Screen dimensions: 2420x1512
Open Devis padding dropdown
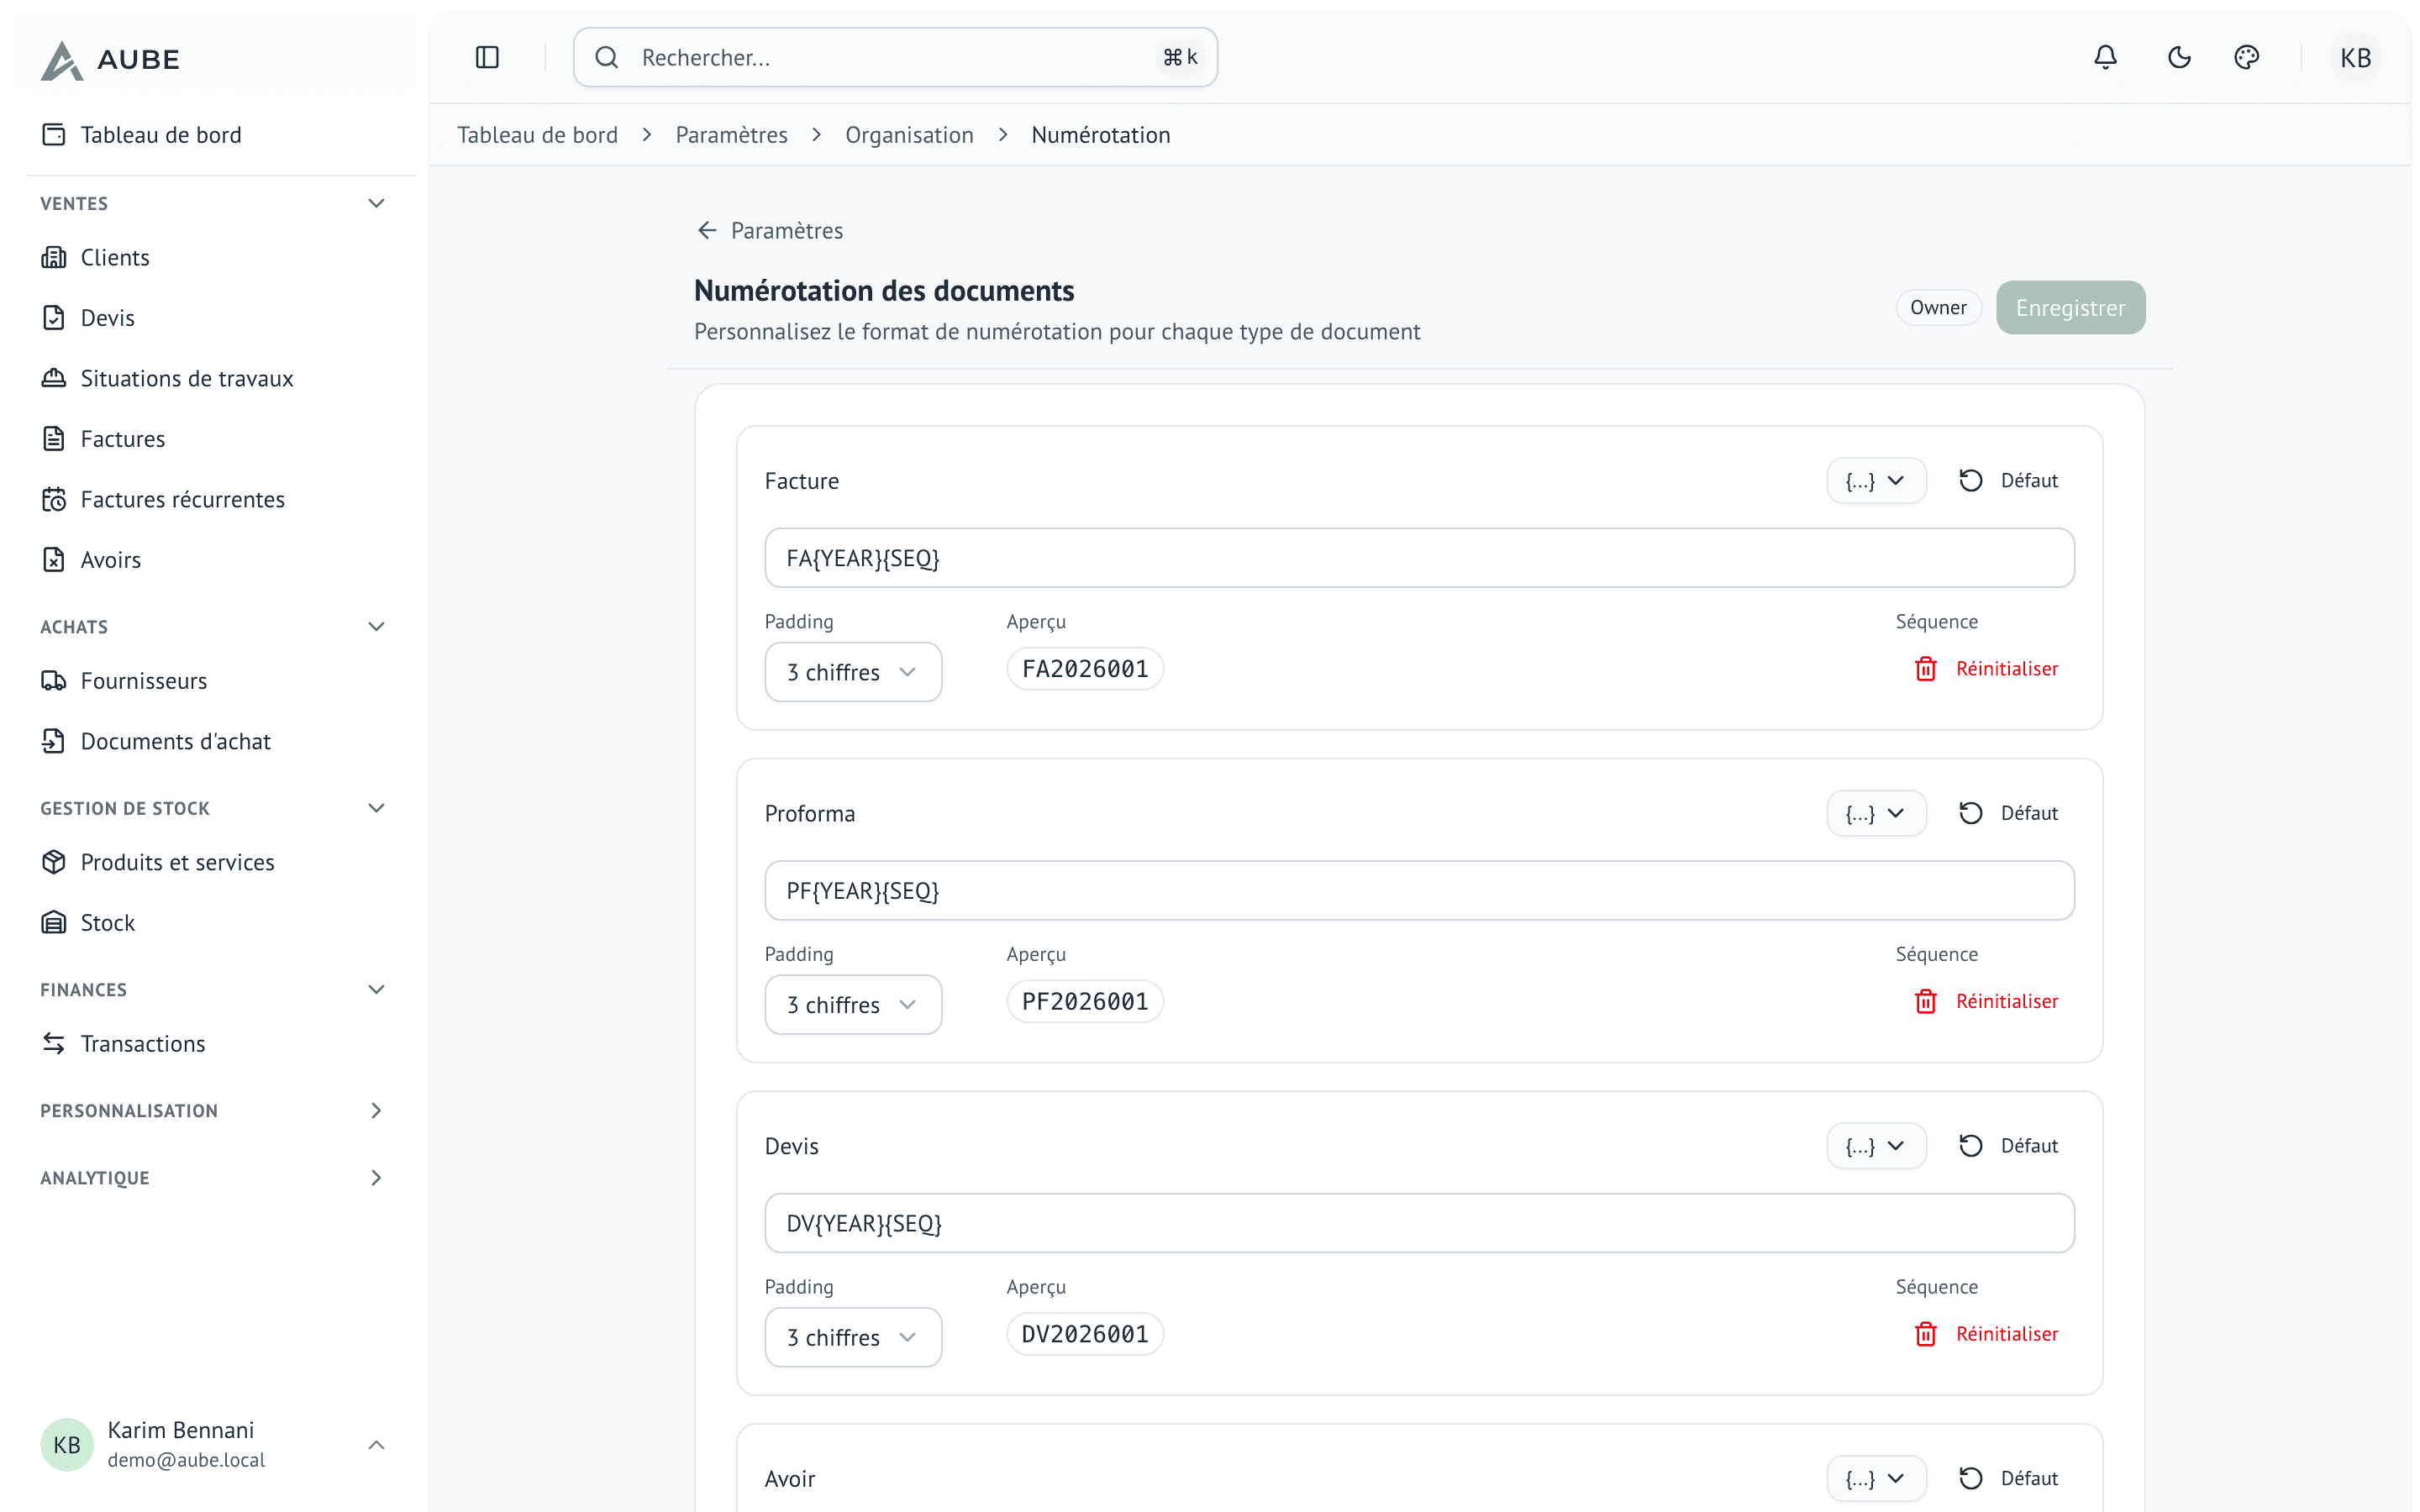[853, 1337]
